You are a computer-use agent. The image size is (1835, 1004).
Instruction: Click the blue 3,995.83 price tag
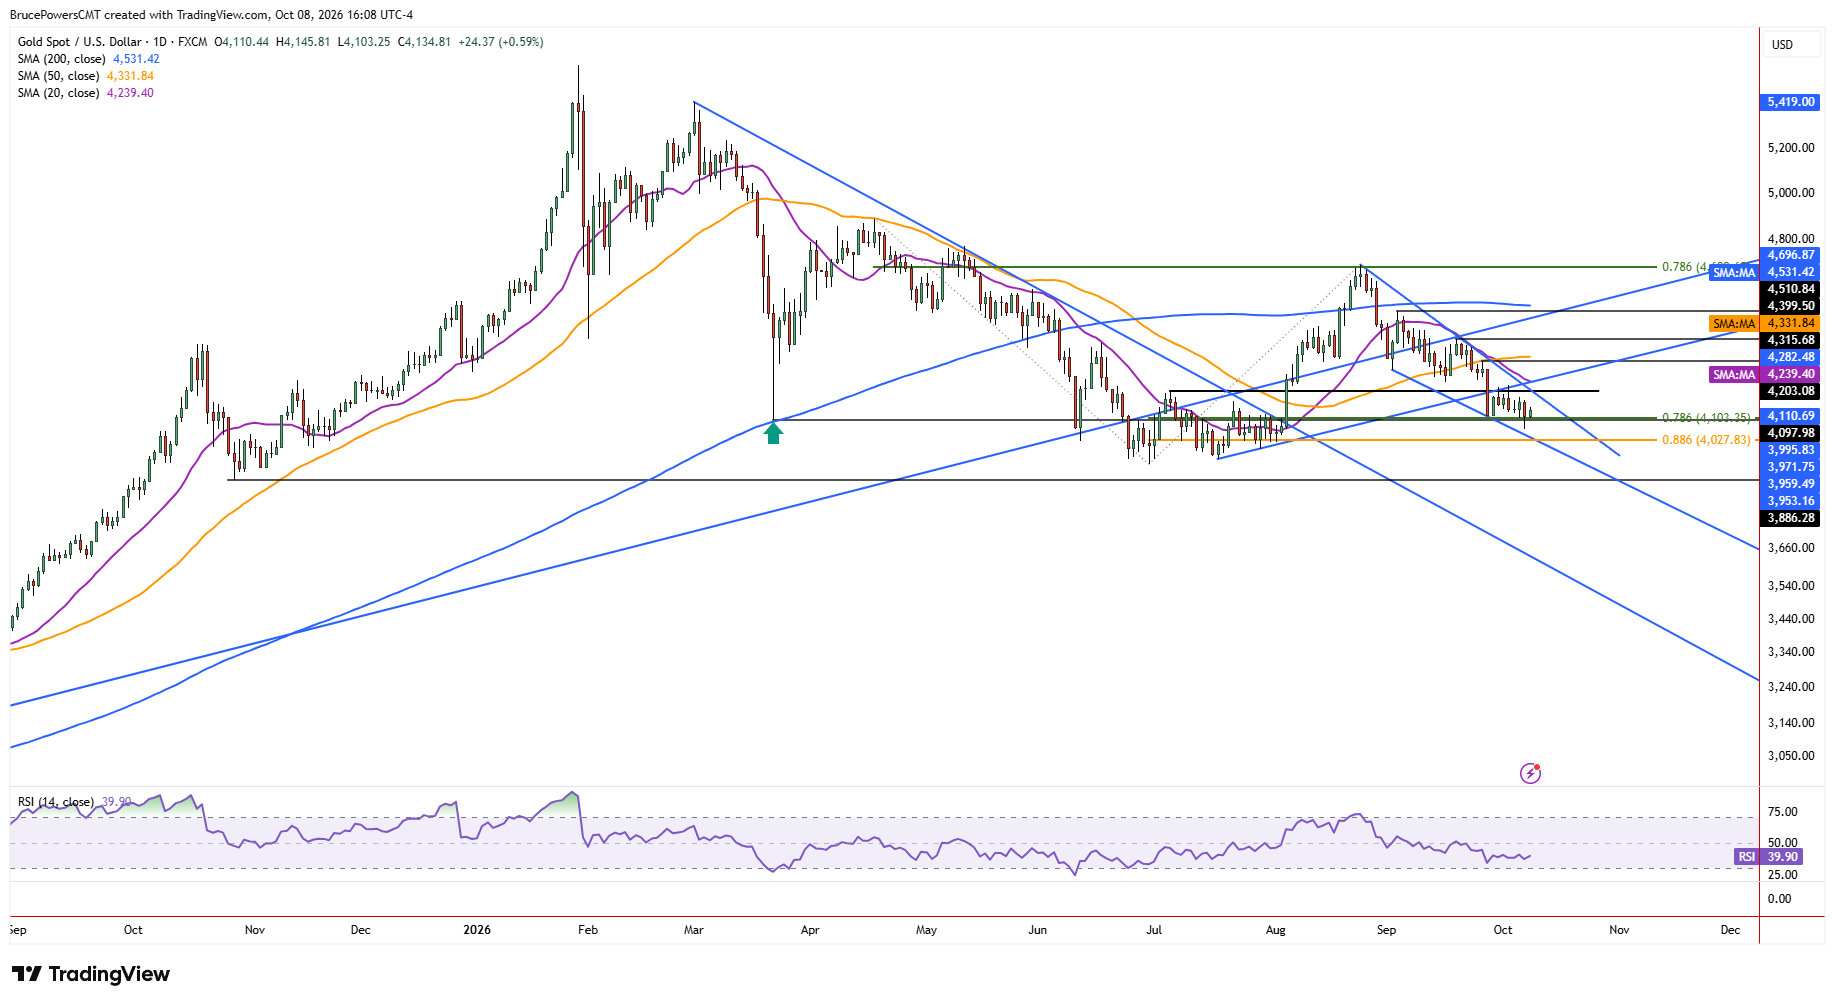pyautogui.click(x=1789, y=450)
